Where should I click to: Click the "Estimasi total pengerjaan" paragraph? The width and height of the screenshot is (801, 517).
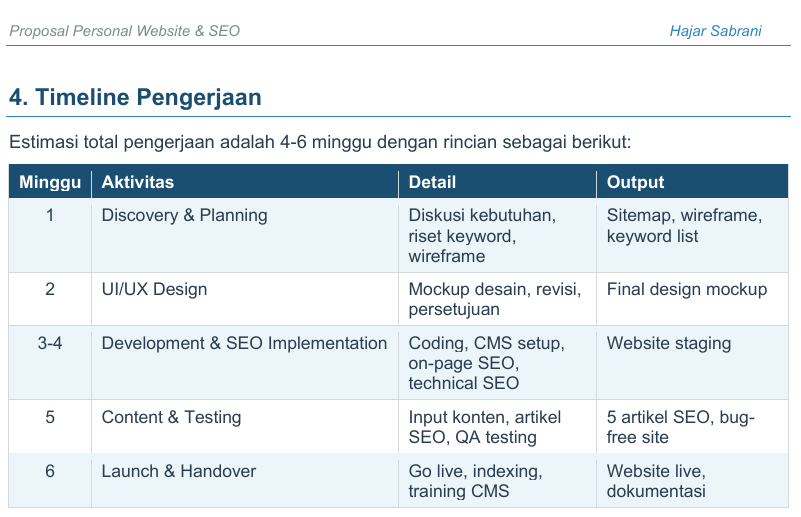pos(320,142)
